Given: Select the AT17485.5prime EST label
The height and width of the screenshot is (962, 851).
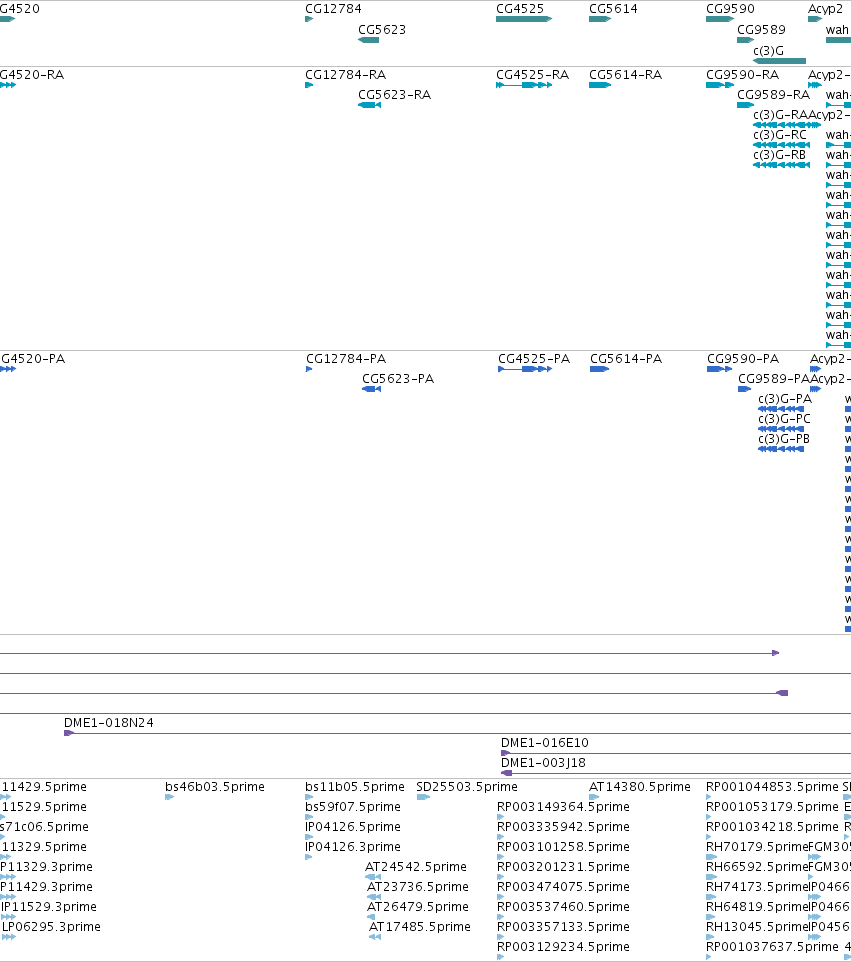Looking at the screenshot, I should 420,926.
